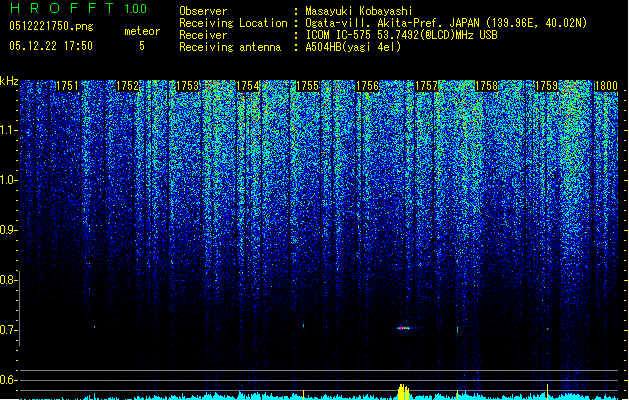Click the Ogata-vill. Akita-Pref. JAPAN location text

coord(446,23)
